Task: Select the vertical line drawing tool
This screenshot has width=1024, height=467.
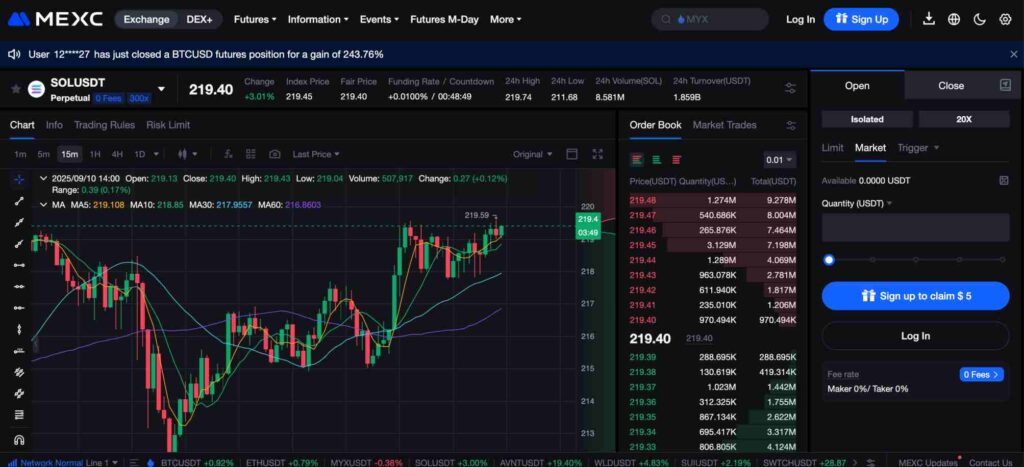Action: (19, 329)
